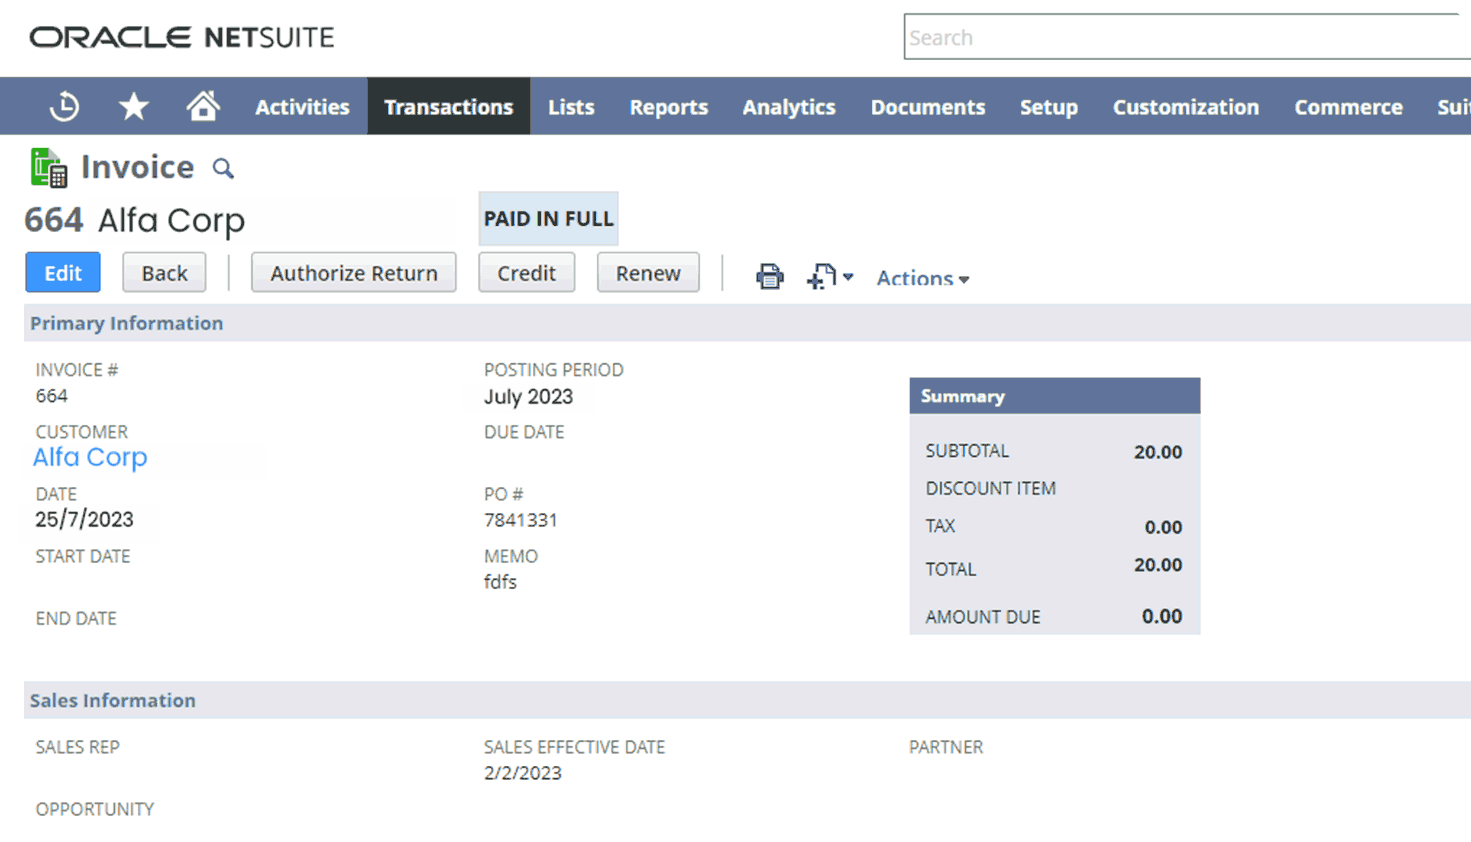1471x842 pixels.
Task: Click the TAX value 0.00
Action: [1163, 527]
